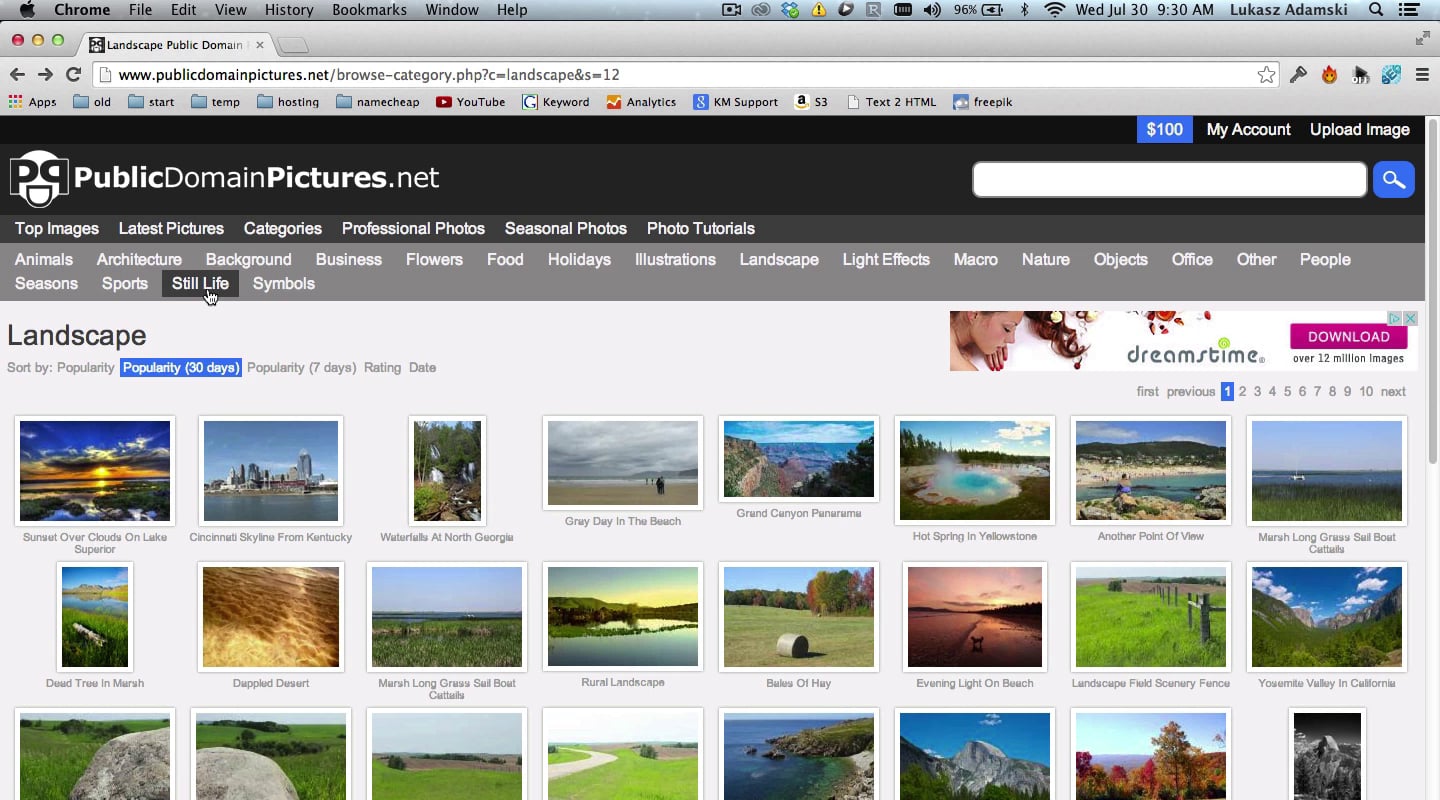
Task: Open Latest Pictures page
Action: (x=171, y=229)
